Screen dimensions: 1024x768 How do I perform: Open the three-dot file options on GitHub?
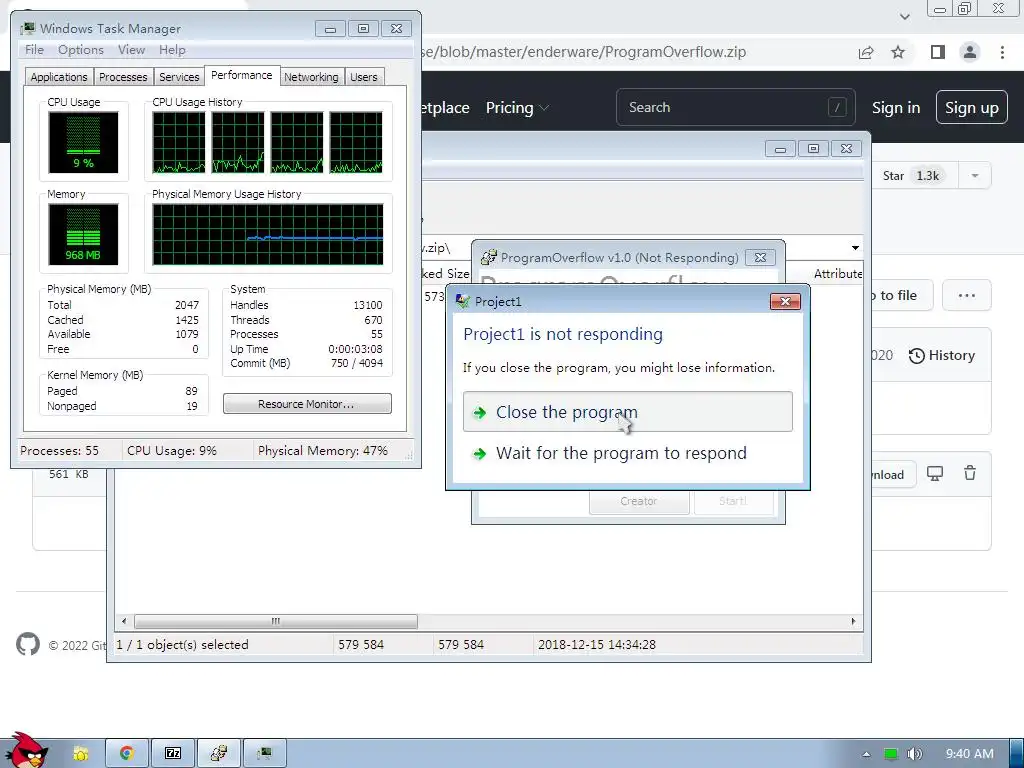(x=967, y=295)
